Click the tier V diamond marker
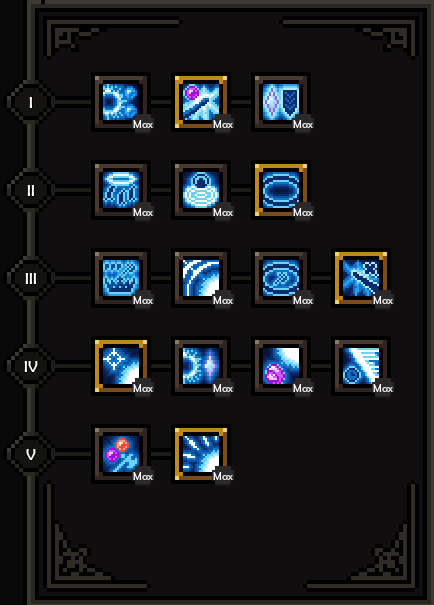Screen dimensions: 434x605 pos(31,454)
